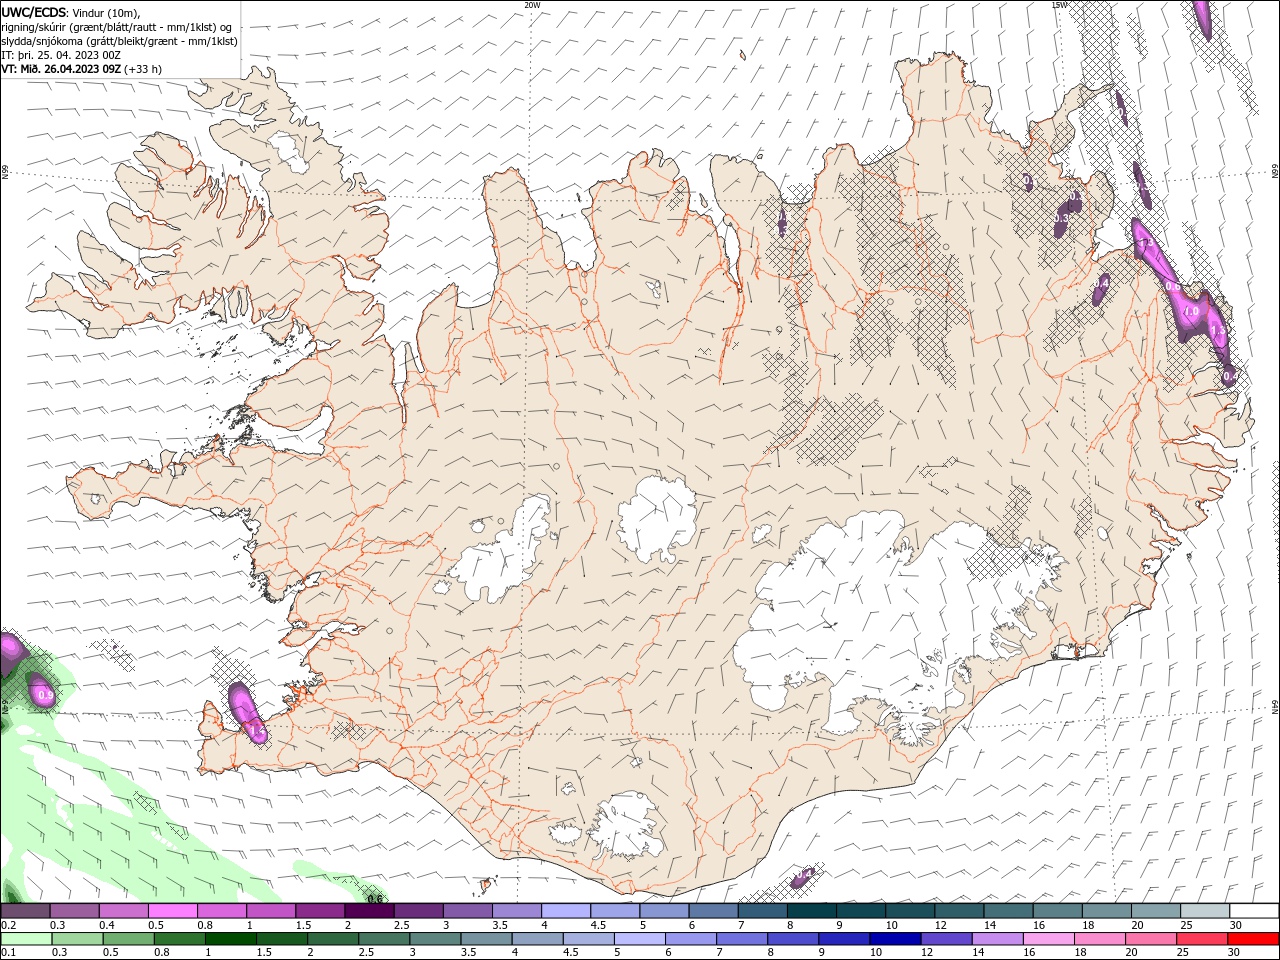Click the pink rain-scale swatch at 18
This screenshot has width=1280, height=960.
(1098, 939)
